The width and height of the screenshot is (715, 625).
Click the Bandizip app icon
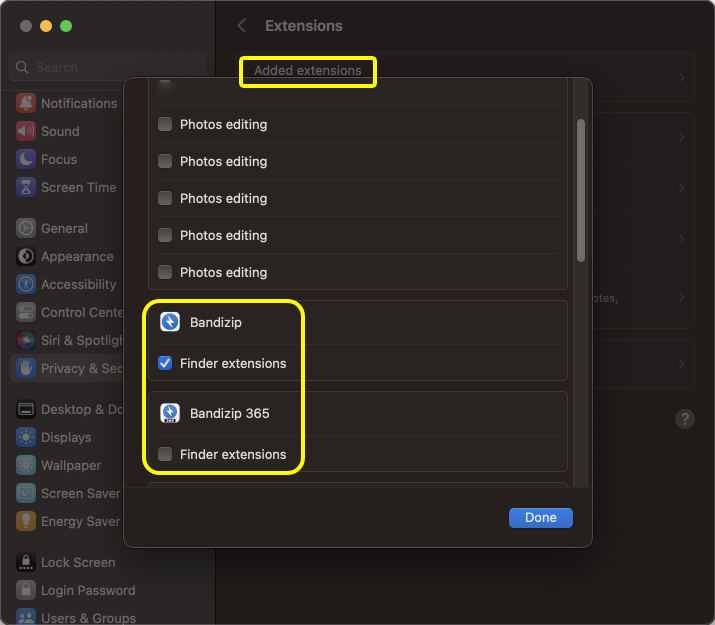(x=170, y=323)
